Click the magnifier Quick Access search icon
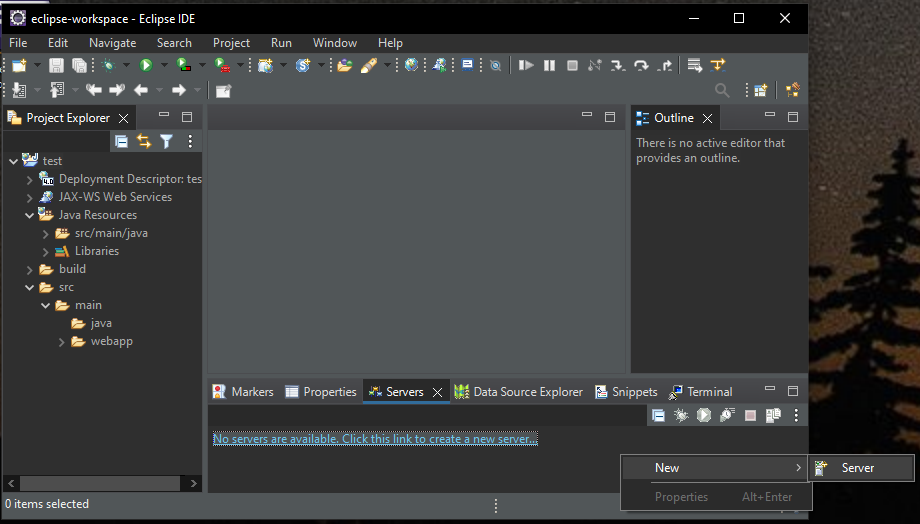 point(722,90)
